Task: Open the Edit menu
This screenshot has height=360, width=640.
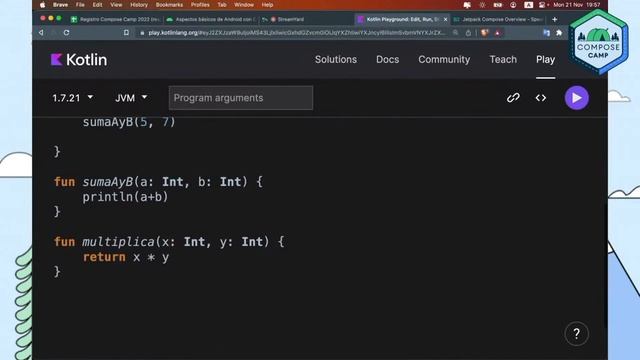Action: [97, 5]
